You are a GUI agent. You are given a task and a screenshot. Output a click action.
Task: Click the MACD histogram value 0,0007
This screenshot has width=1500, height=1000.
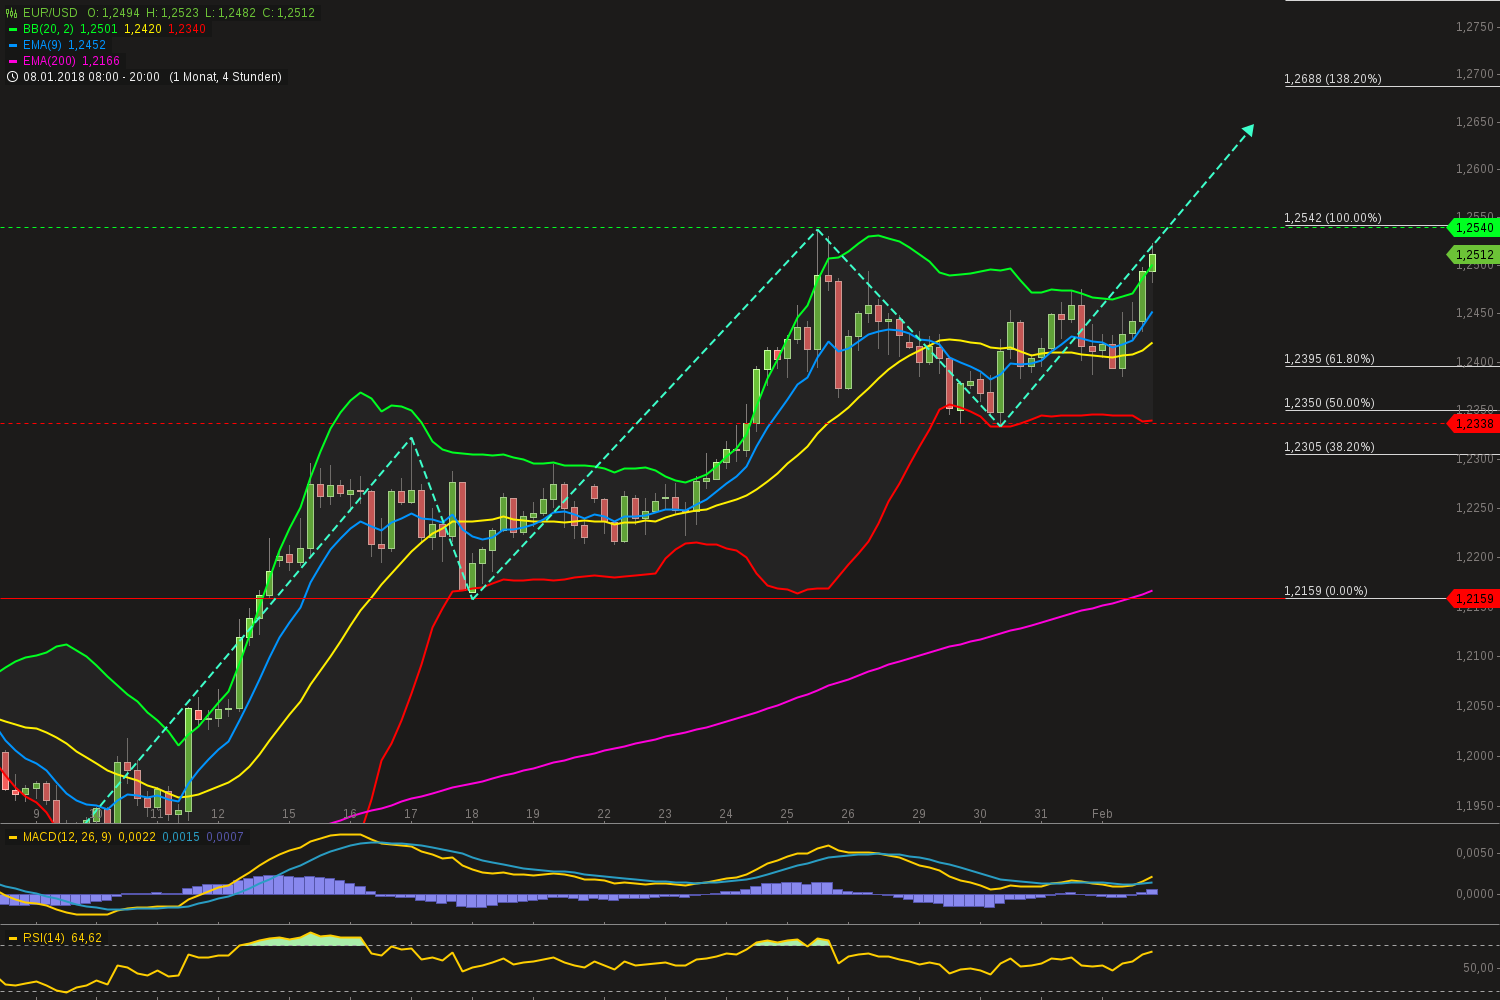(225, 837)
